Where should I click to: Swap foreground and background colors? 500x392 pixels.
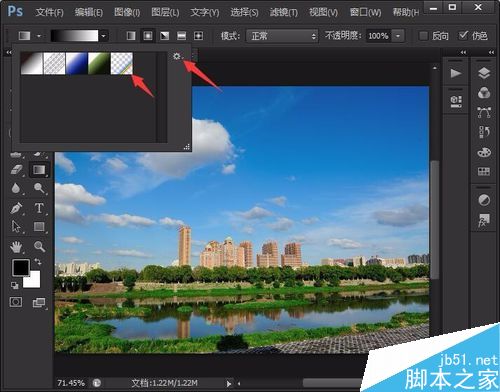pos(38,262)
